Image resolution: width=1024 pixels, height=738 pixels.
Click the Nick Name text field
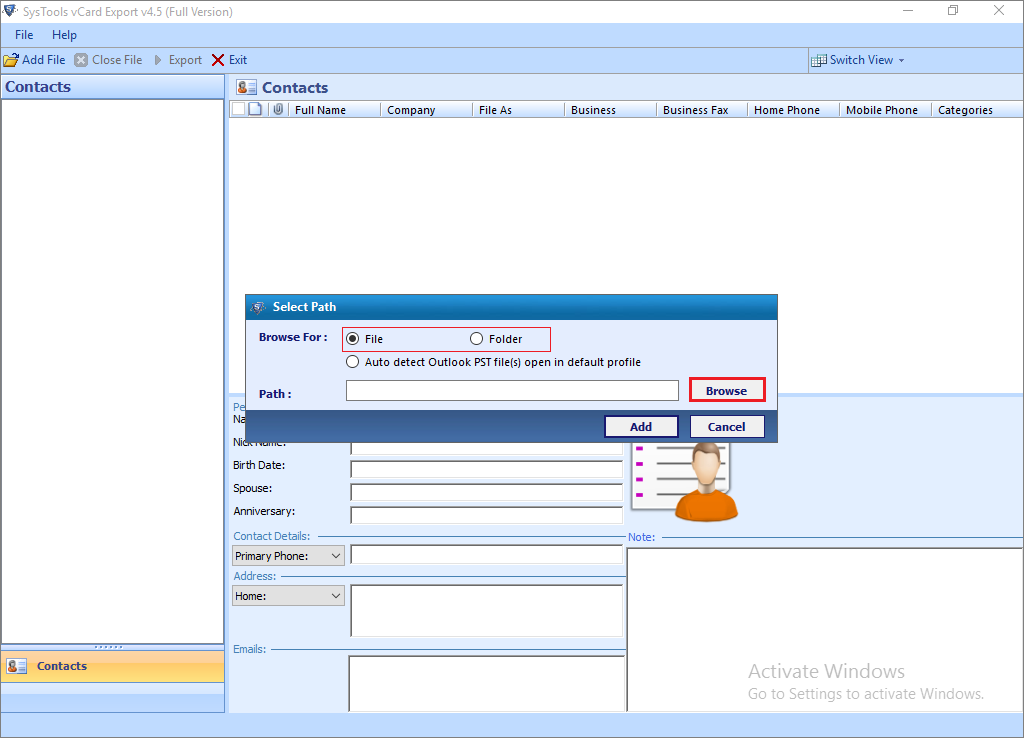pos(487,449)
